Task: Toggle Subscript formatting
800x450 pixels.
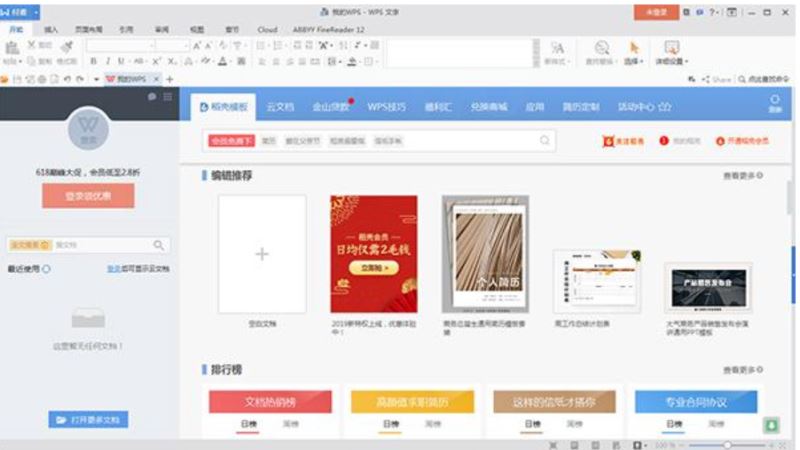Action: [x=172, y=61]
